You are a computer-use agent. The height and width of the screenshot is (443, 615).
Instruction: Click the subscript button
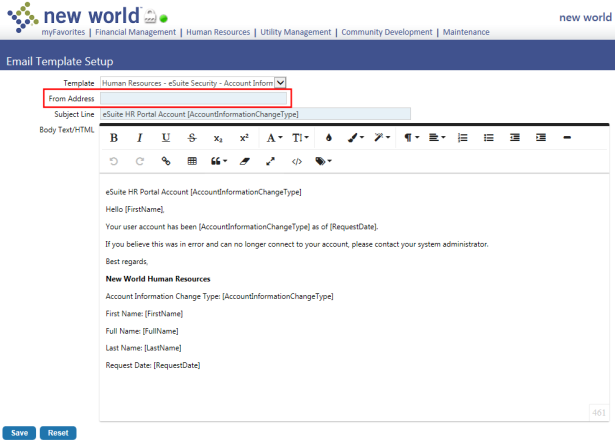218,137
